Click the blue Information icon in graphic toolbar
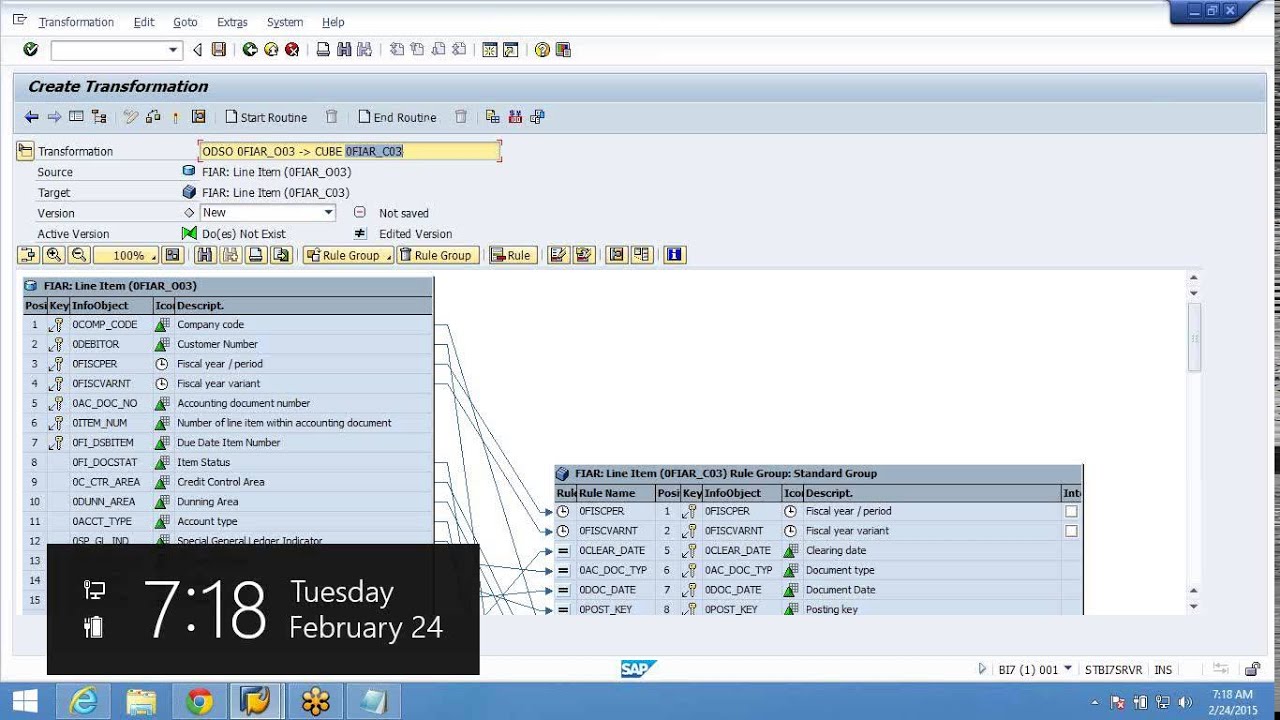The image size is (1280, 720). tap(675, 255)
